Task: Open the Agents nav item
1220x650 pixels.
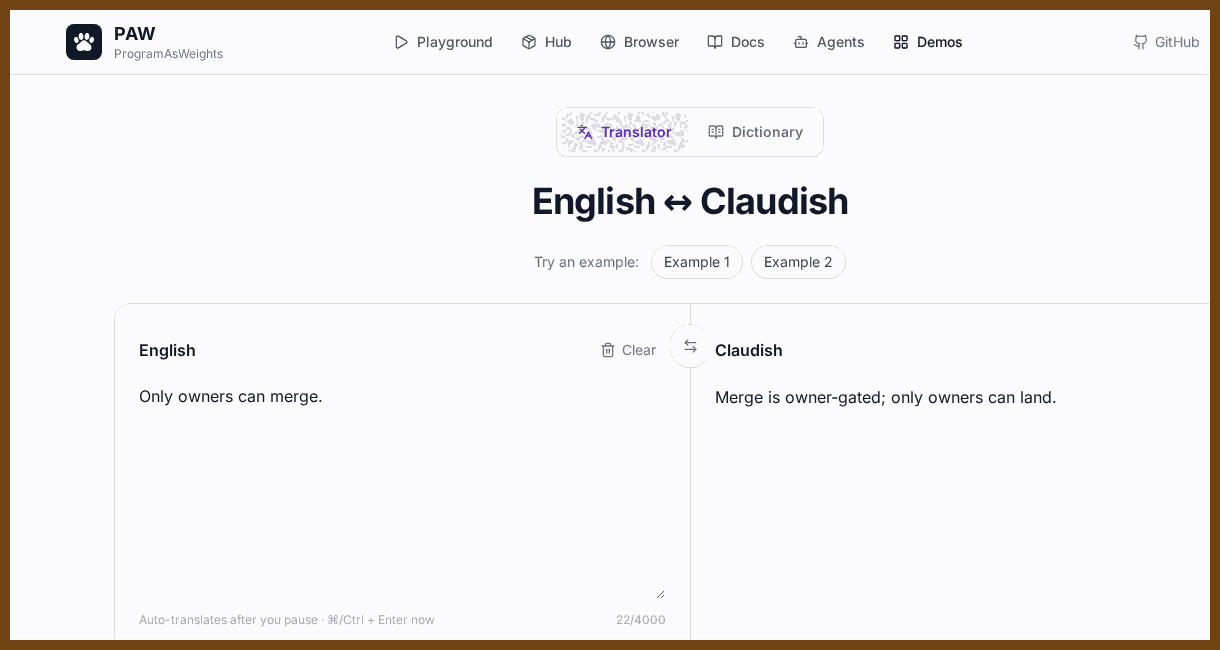Action: (829, 42)
